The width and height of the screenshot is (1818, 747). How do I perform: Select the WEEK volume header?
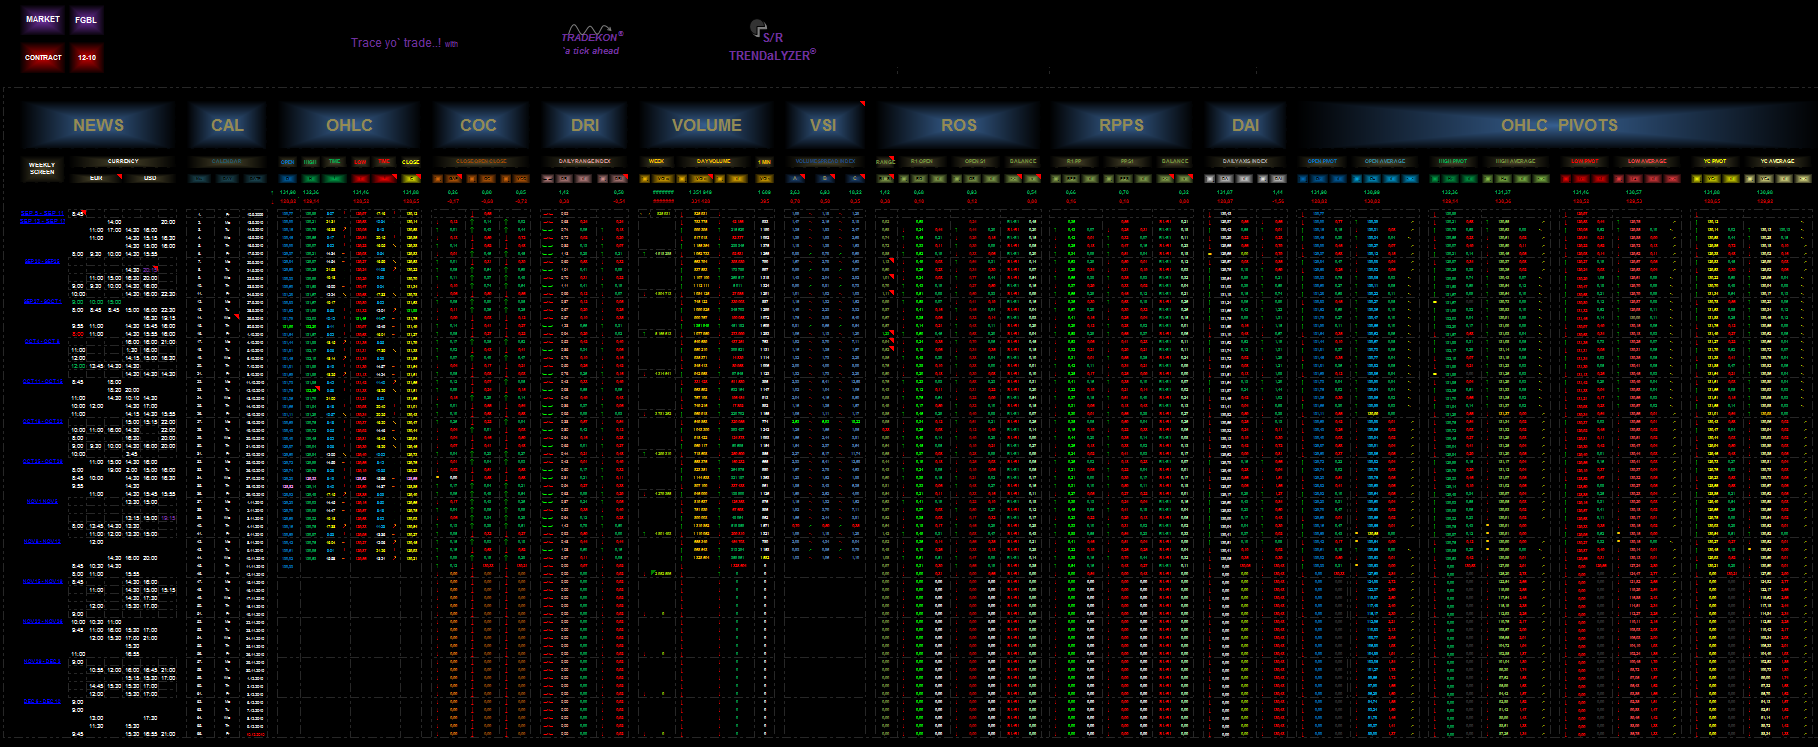(657, 161)
